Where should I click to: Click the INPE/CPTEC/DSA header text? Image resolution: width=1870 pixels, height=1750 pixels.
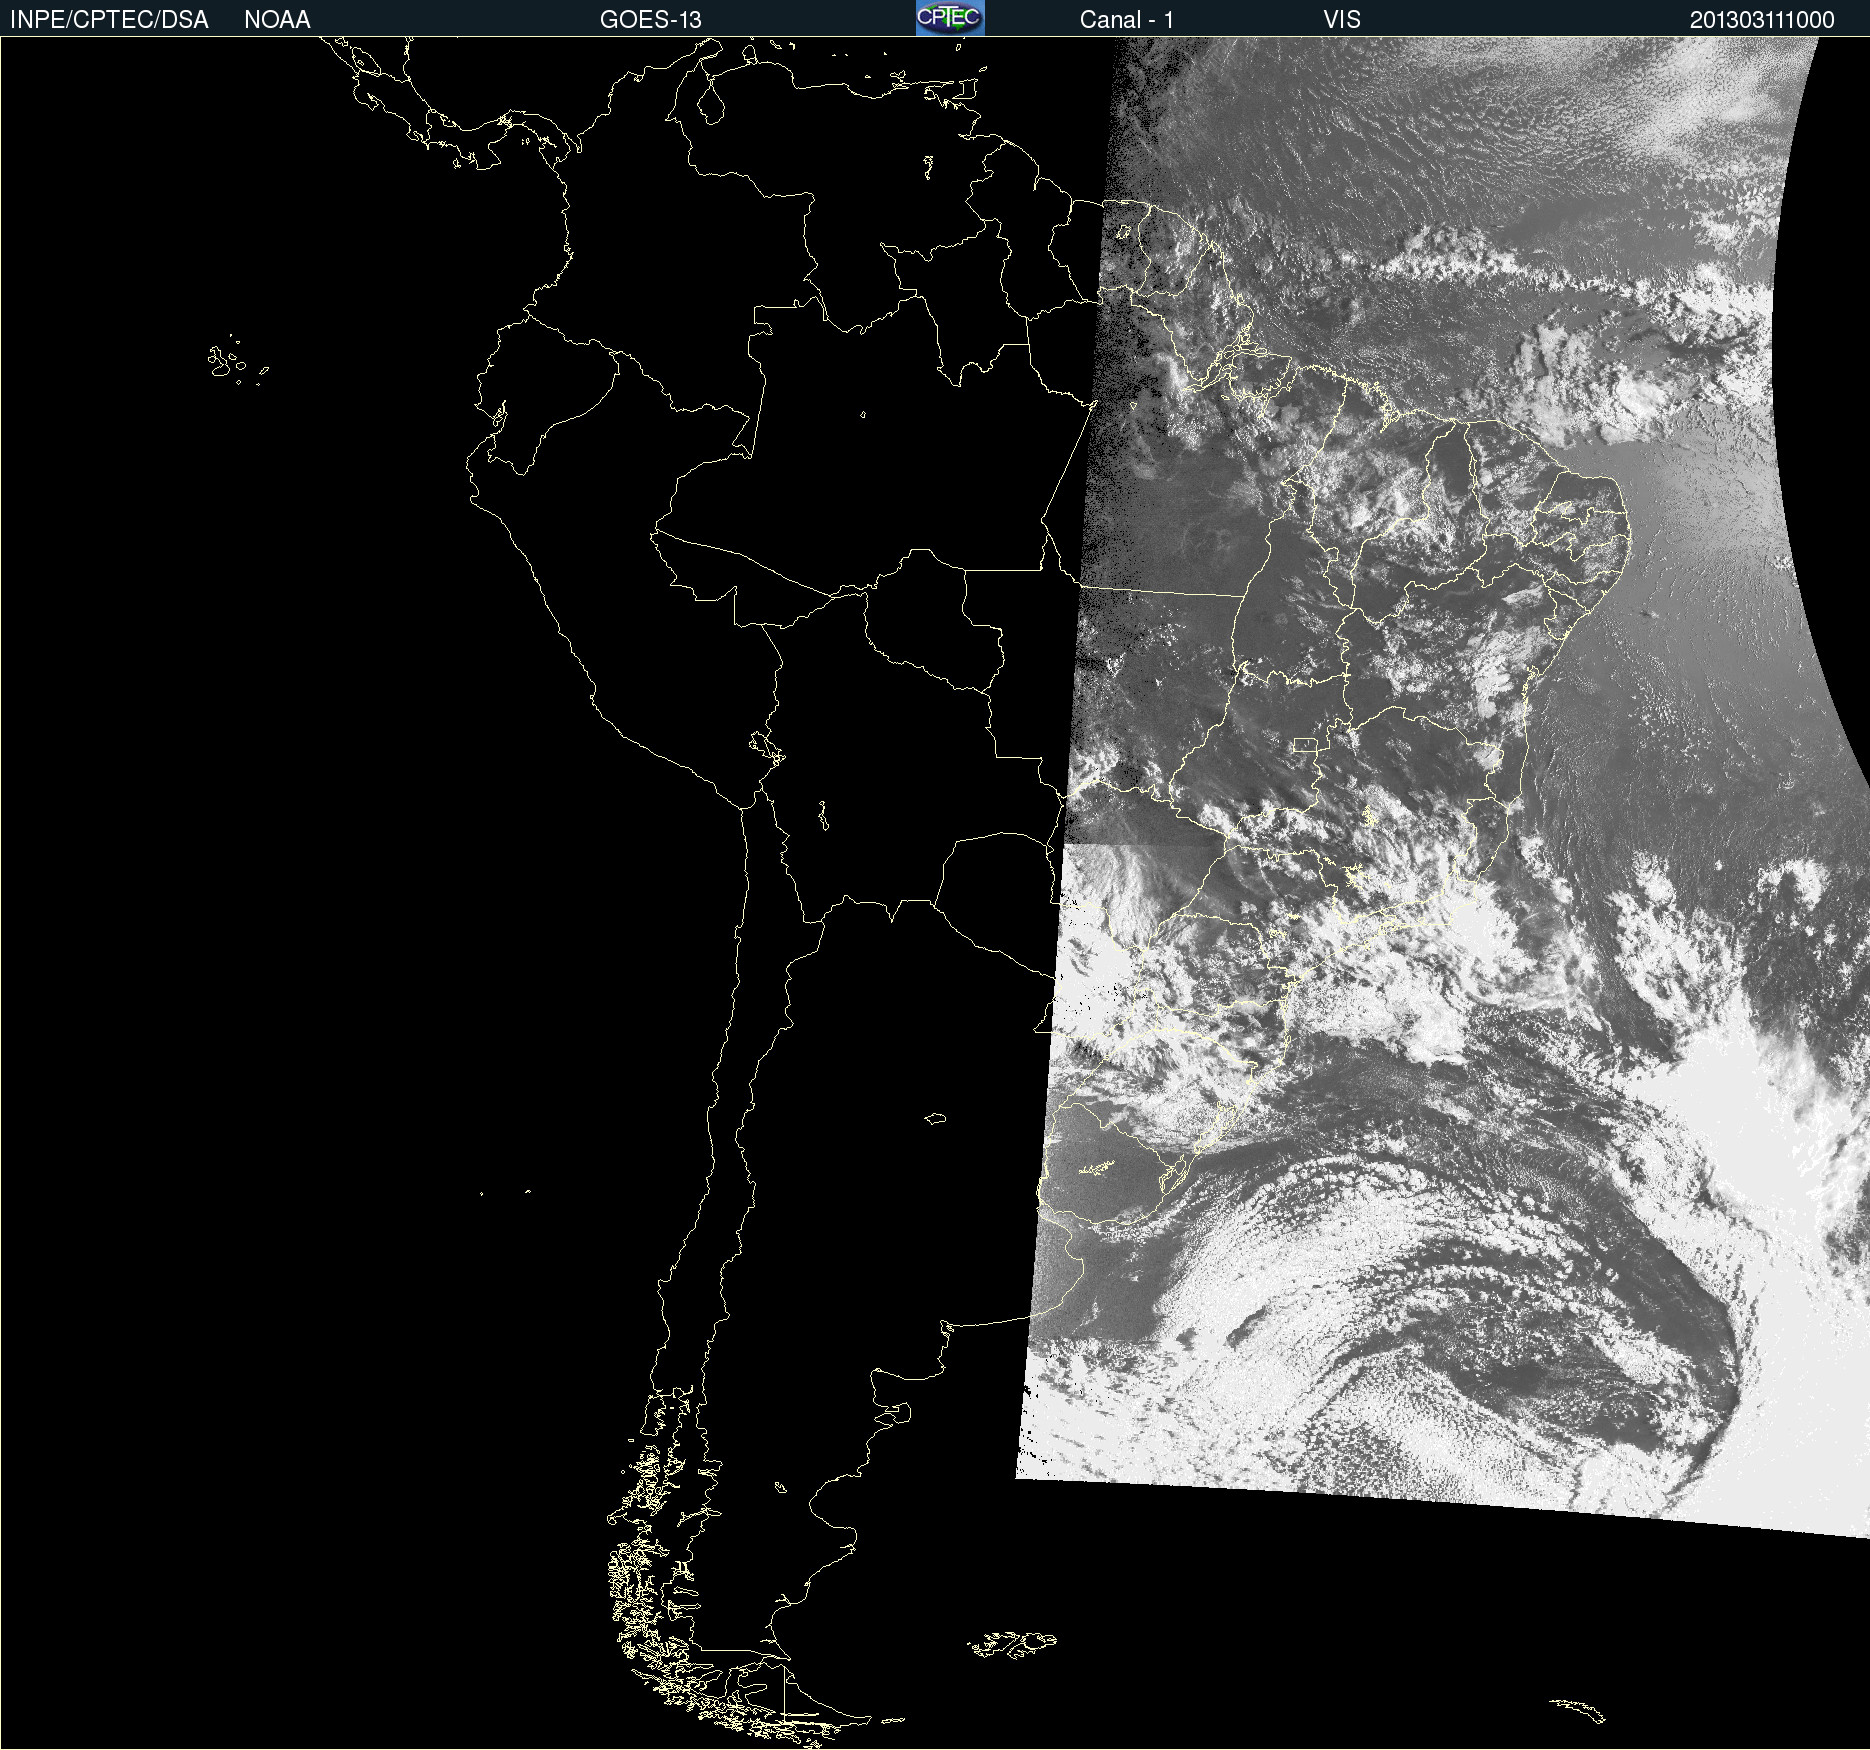pyautogui.click(x=109, y=20)
